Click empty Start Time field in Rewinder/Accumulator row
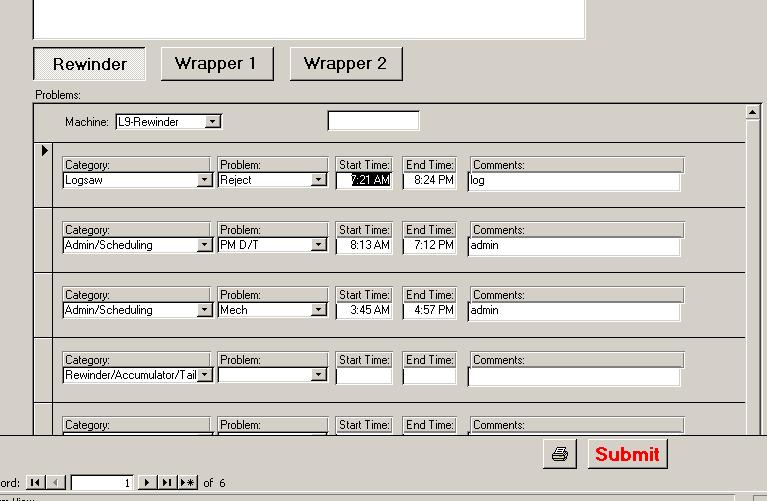Screen dimensions: 767x501 364,375
